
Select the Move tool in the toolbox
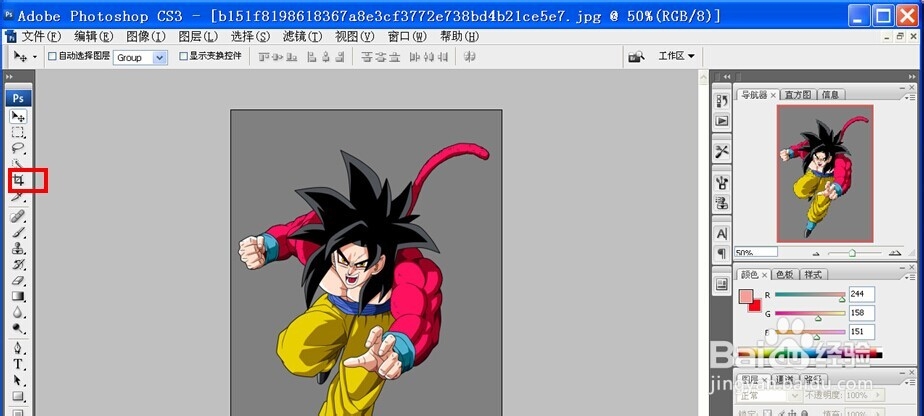pyautogui.click(x=18, y=116)
